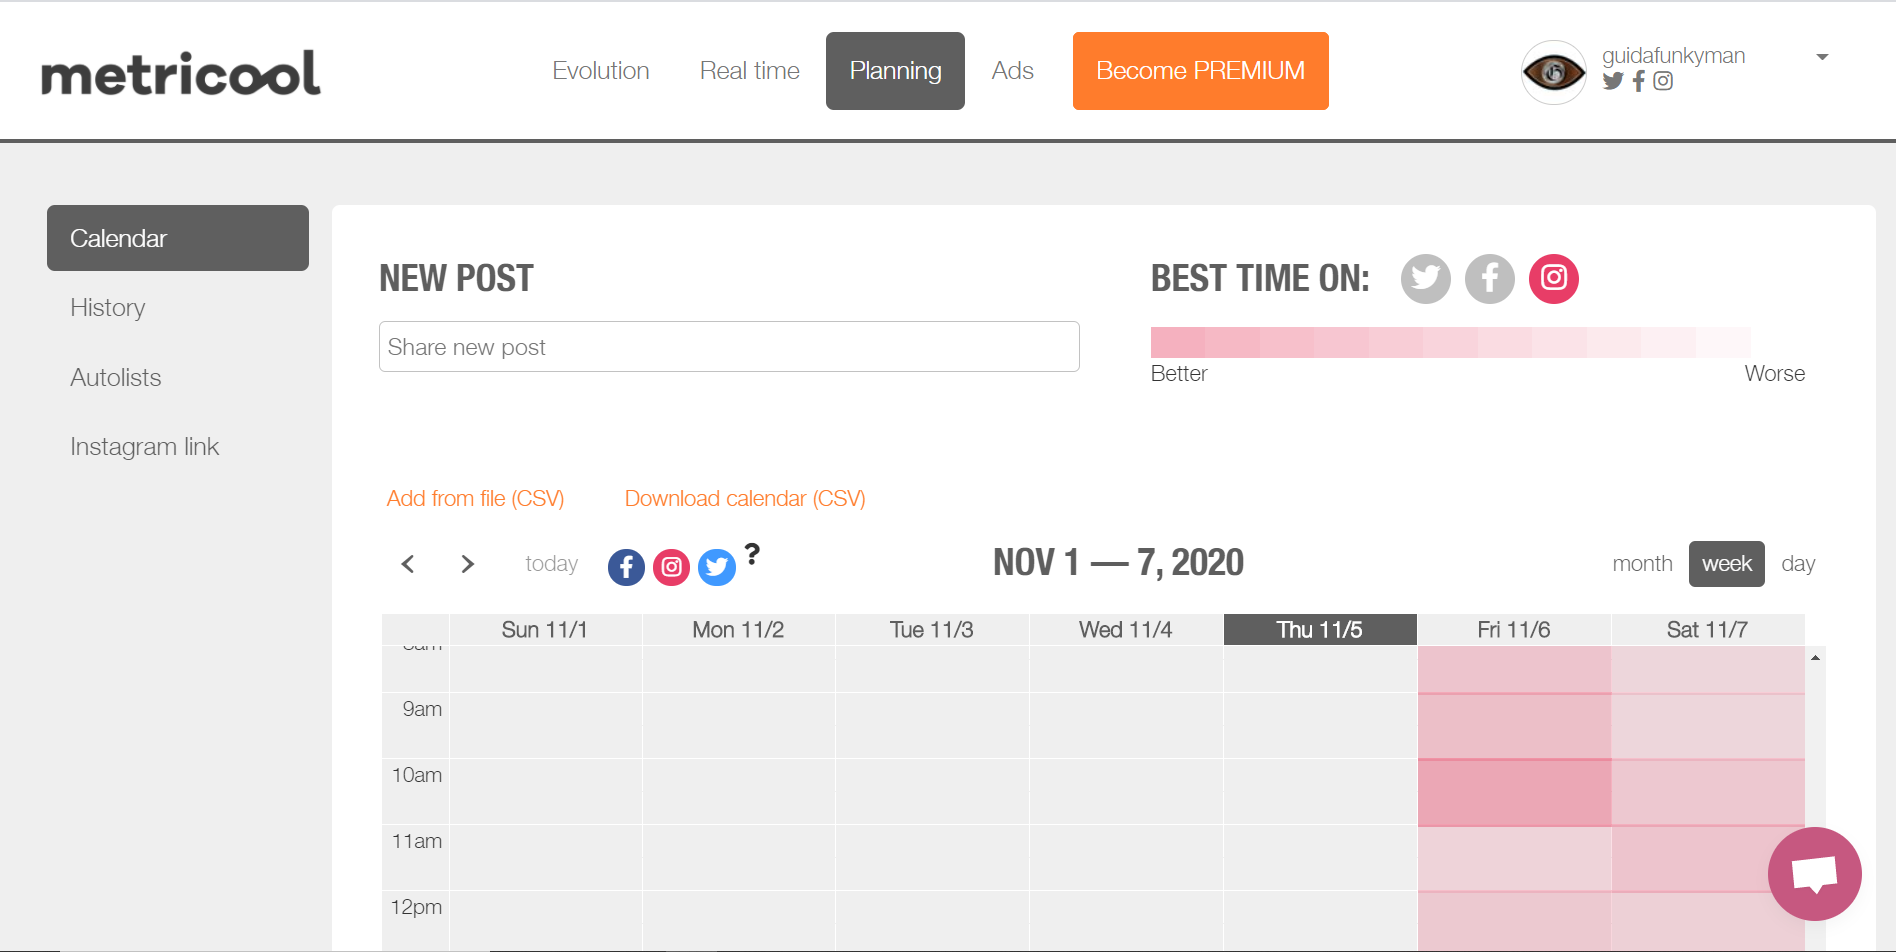Click the 12pm time label
The height and width of the screenshot is (952, 1896).
point(417,907)
